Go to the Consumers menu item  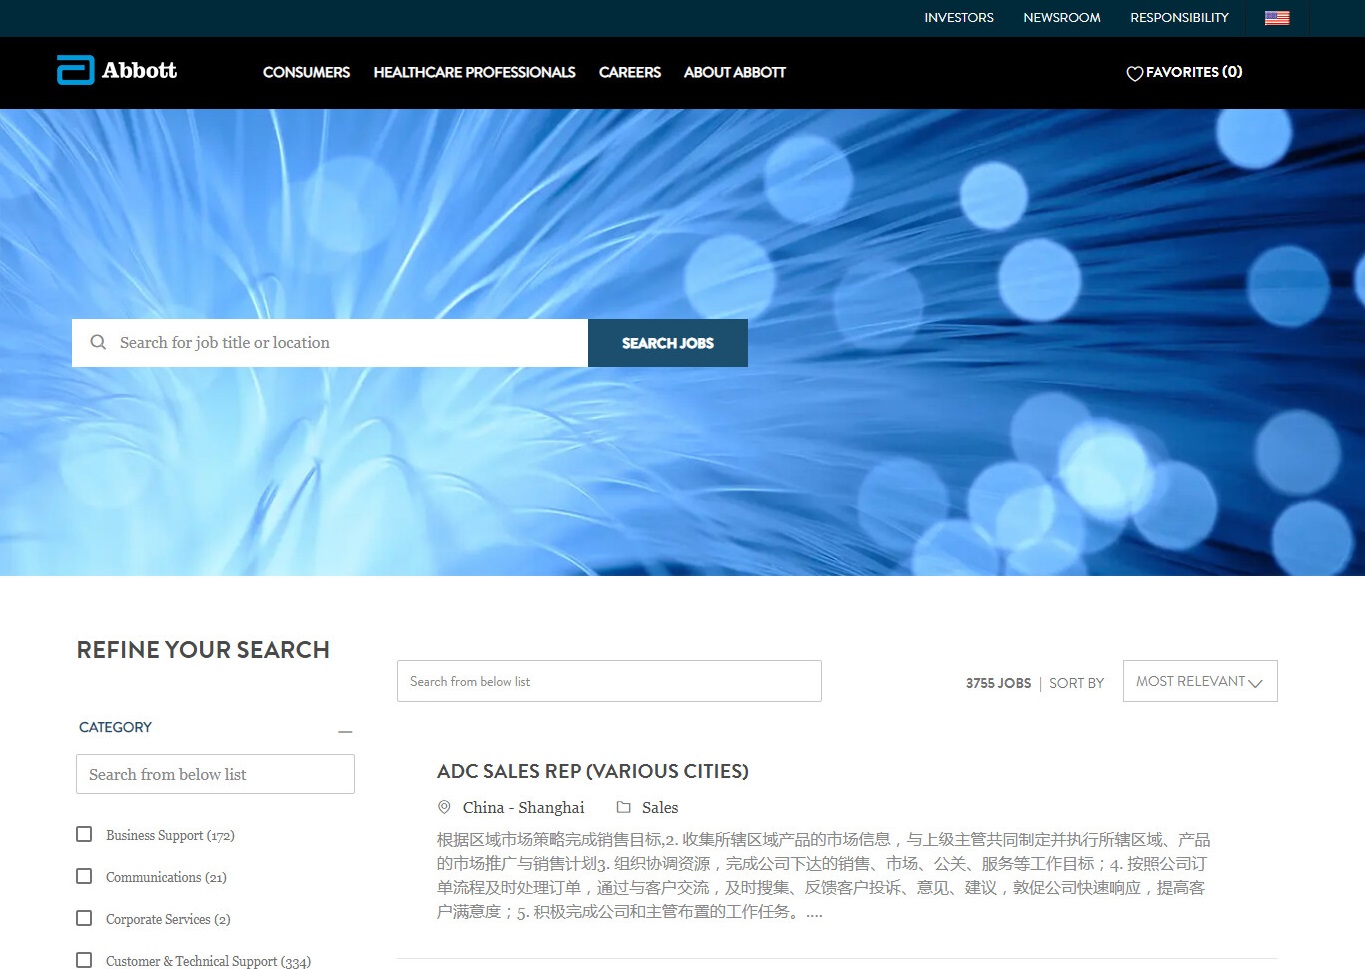pos(306,72)
